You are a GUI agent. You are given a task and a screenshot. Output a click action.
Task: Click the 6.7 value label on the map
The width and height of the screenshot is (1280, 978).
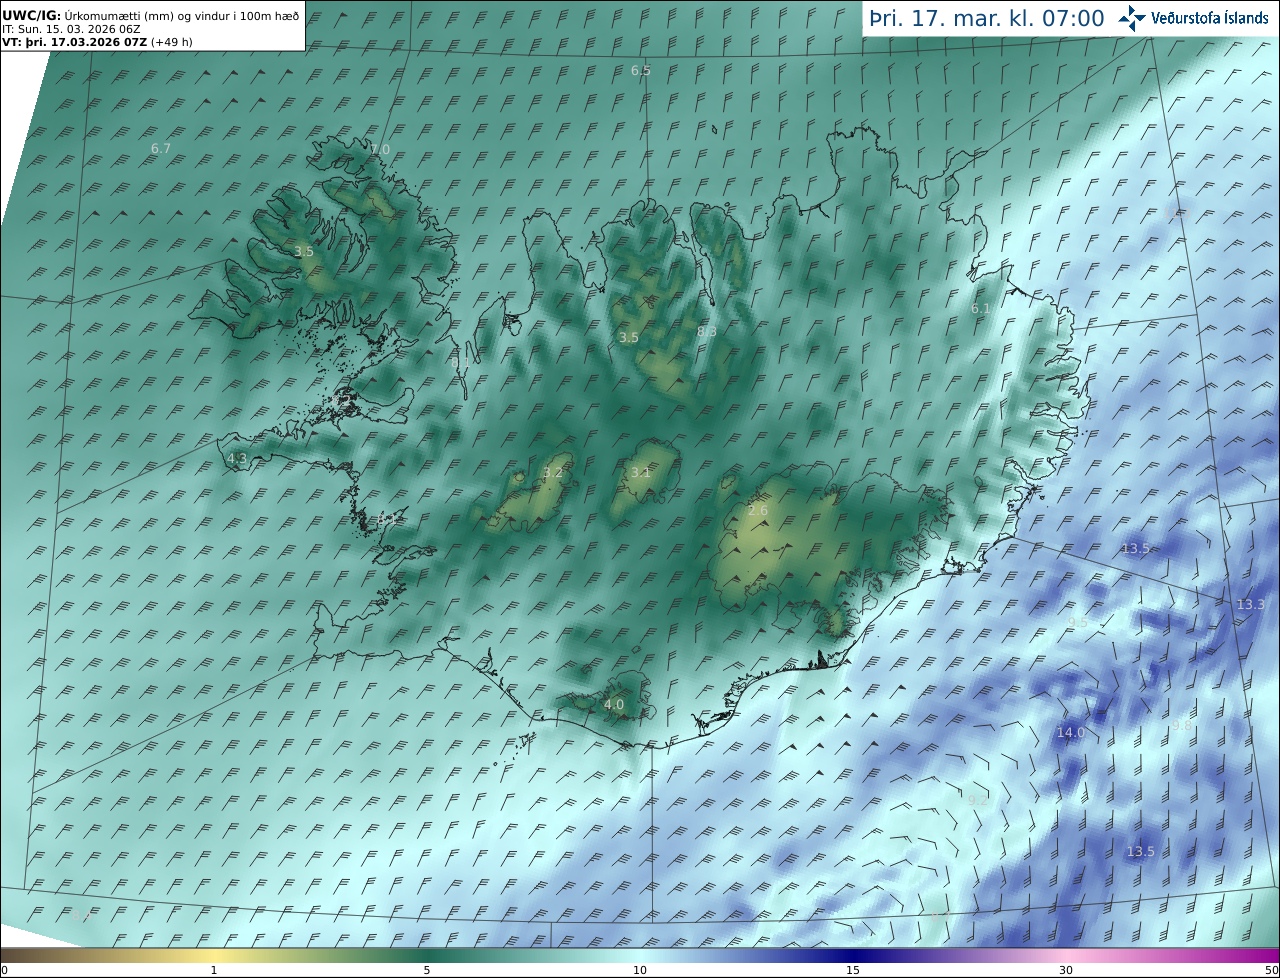[161, 149]
